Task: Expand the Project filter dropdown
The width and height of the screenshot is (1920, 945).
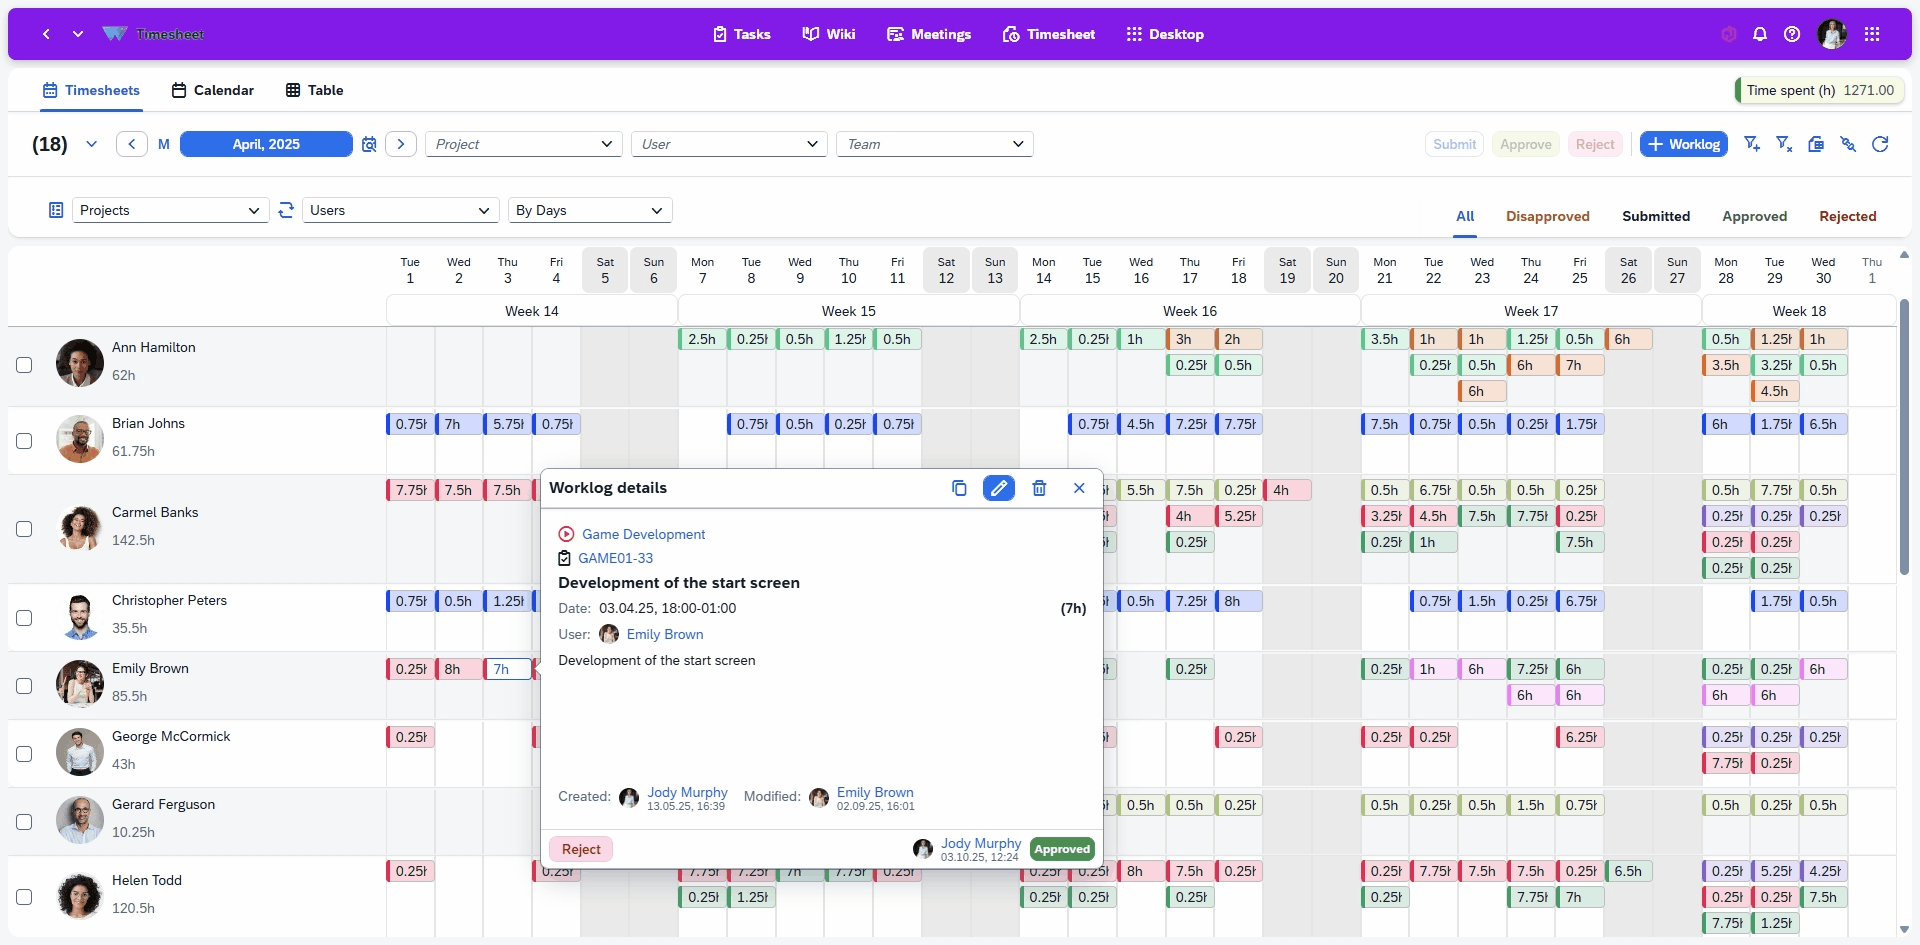Action: coord(523,144)
